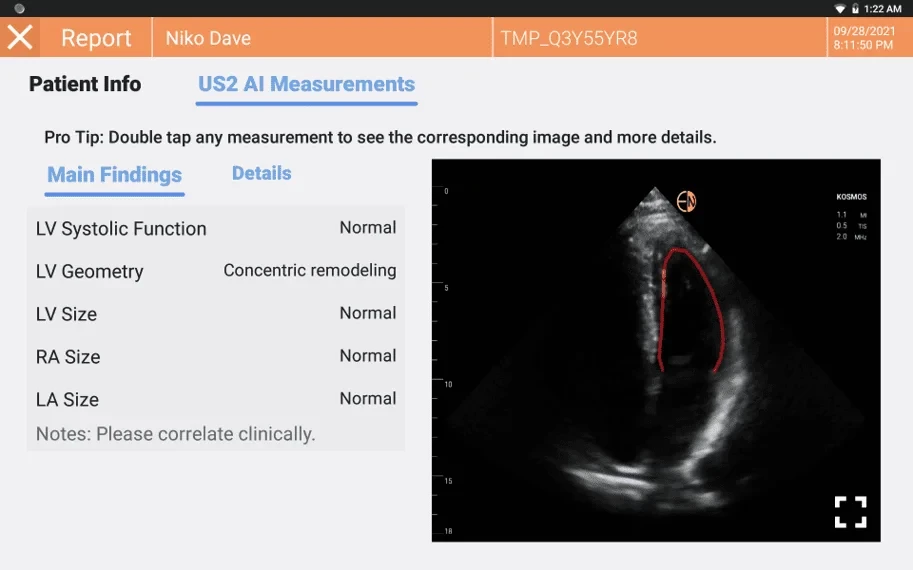Switch to the Patient Info tab
Screen dimensions: 913x570
click(x=85, y=84)
